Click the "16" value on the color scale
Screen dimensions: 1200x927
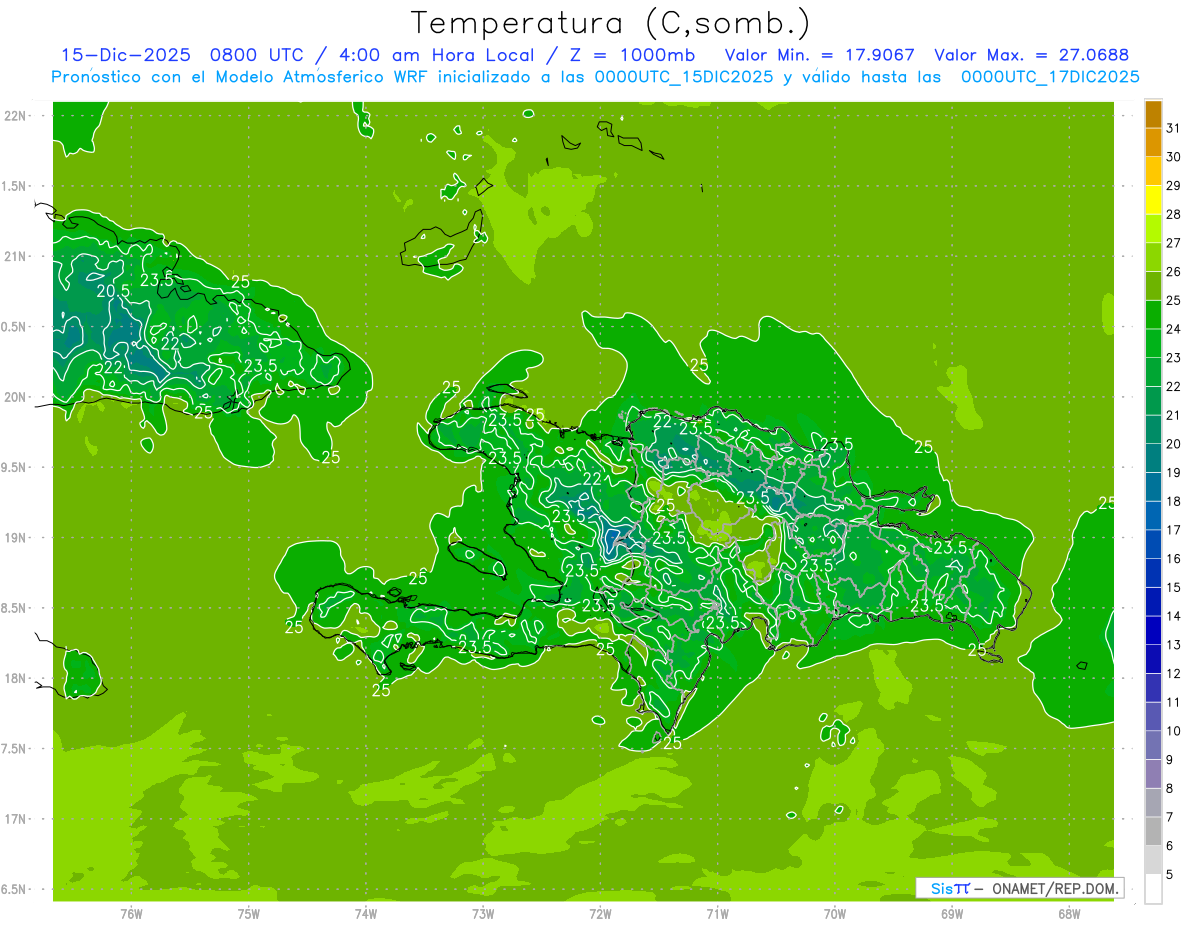(x=1173, y=559)
